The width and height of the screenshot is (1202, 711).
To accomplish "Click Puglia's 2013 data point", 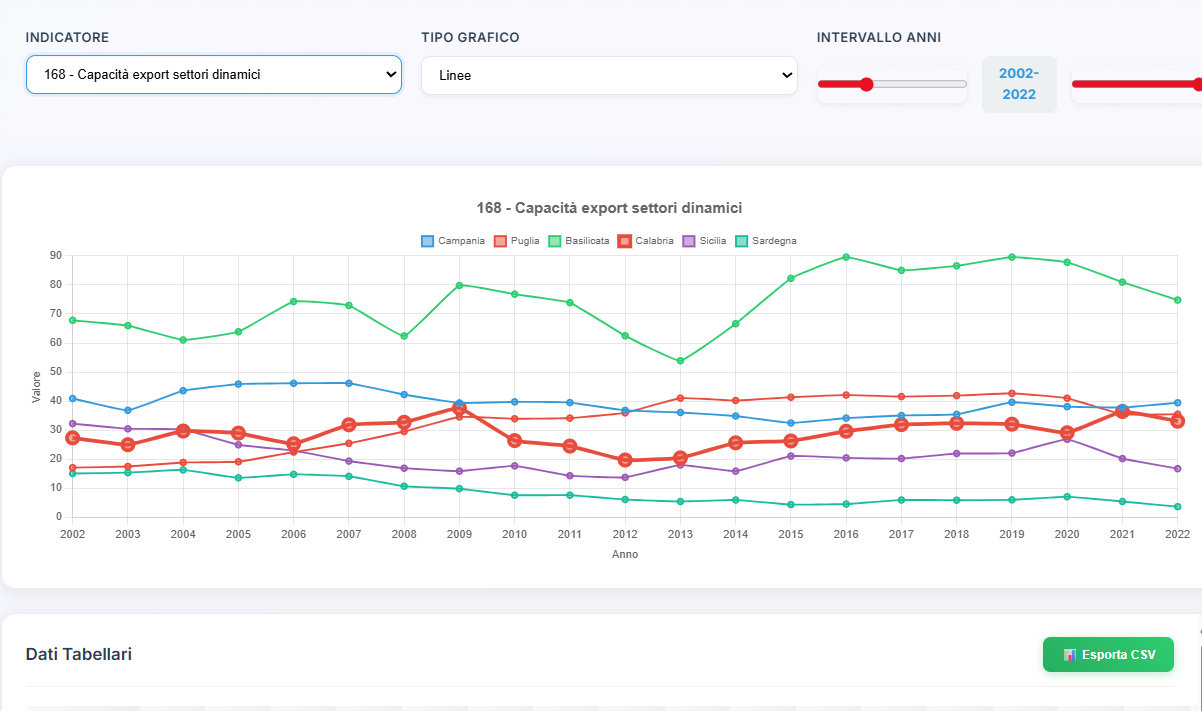I will [x=680, y=398].
